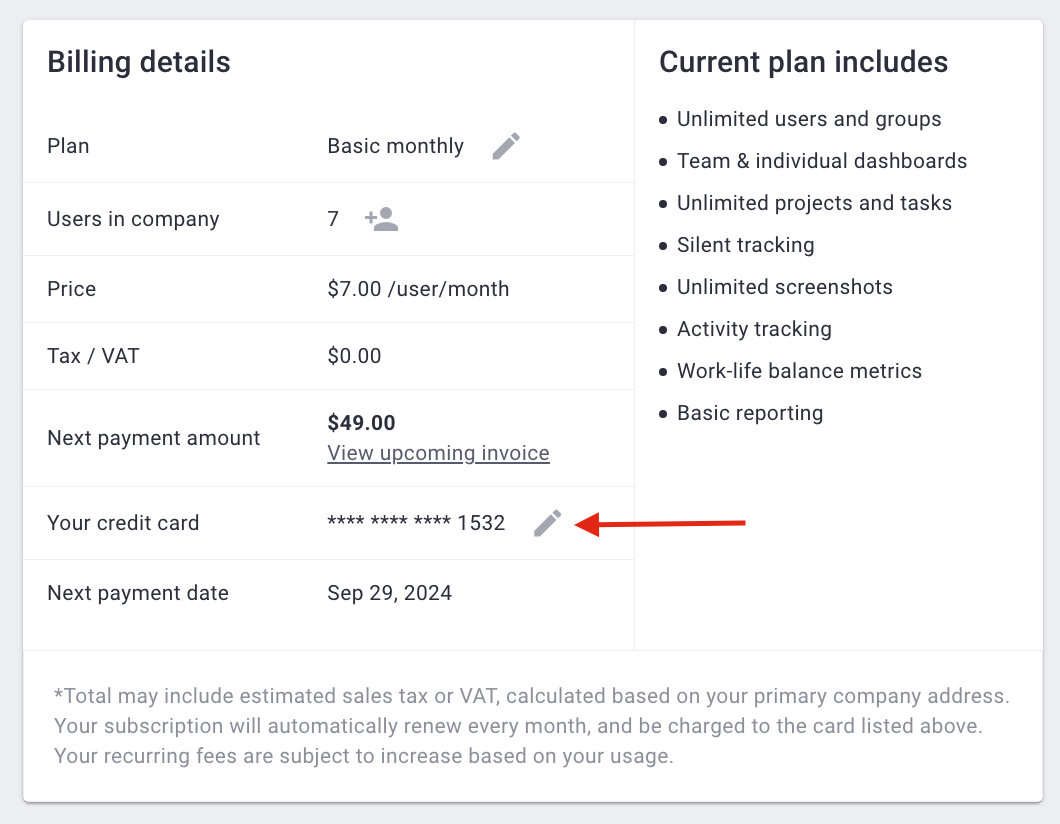Select the Billing details heading

coord(138,62)
